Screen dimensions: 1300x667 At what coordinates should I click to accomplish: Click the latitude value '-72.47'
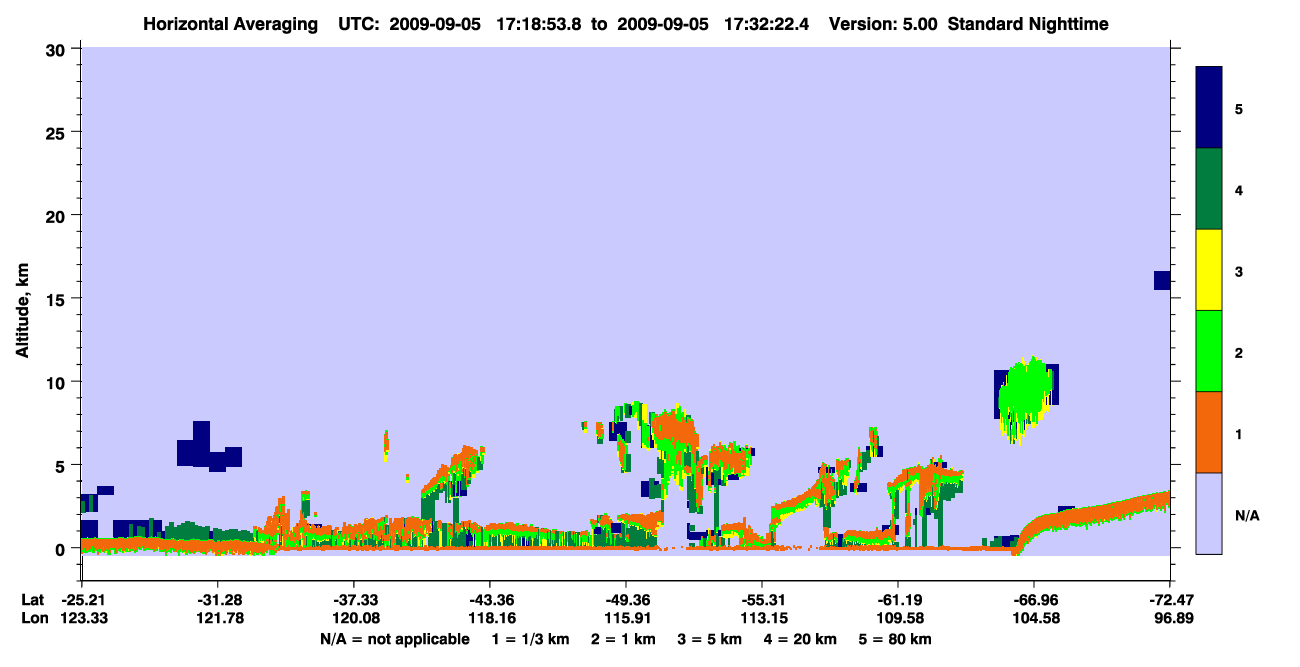pos(1170,600)
